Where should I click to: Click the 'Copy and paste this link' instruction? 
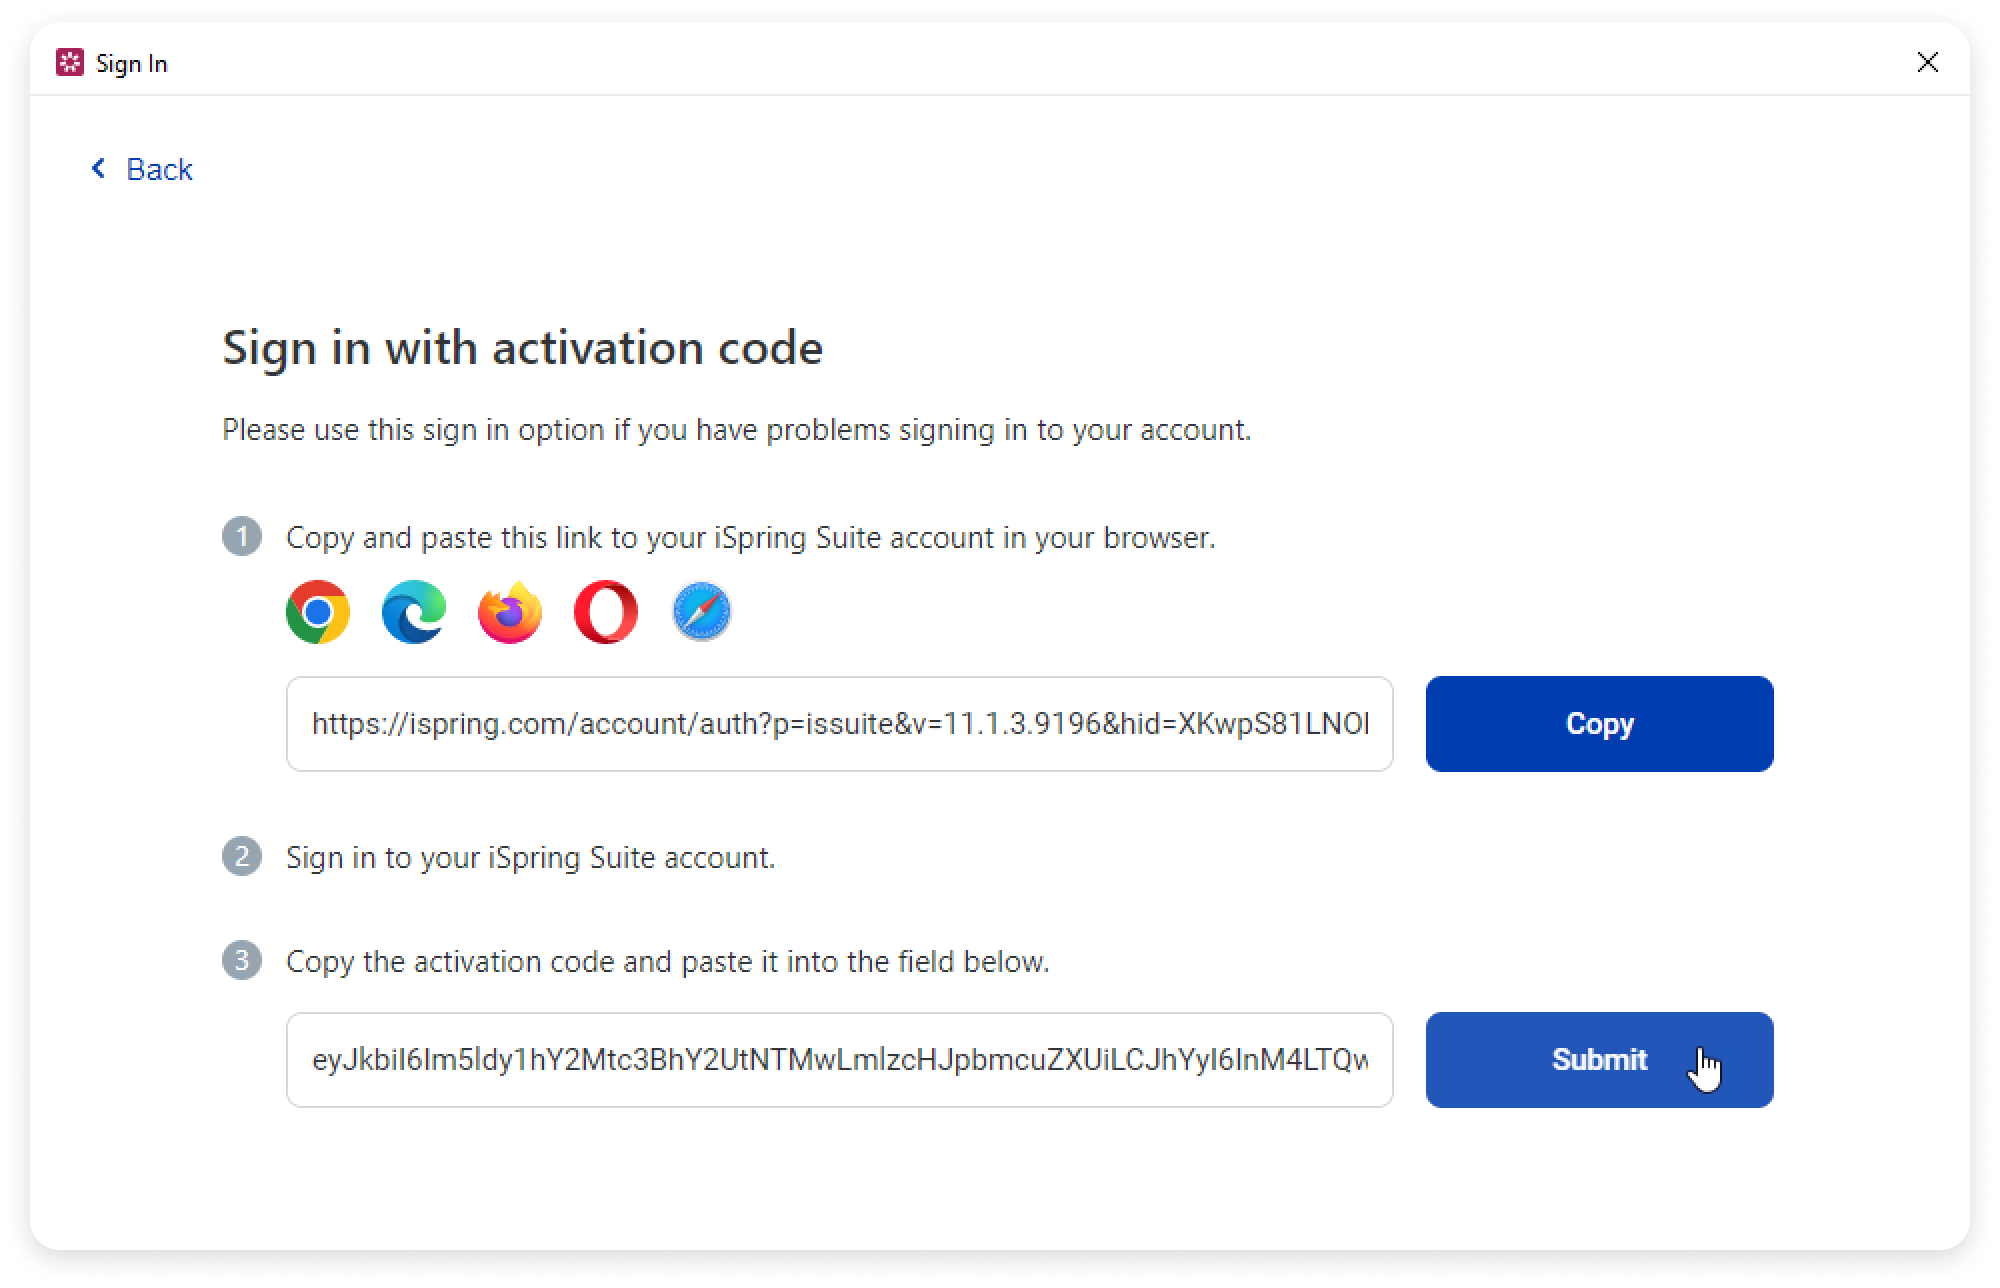tap(750, 538)
